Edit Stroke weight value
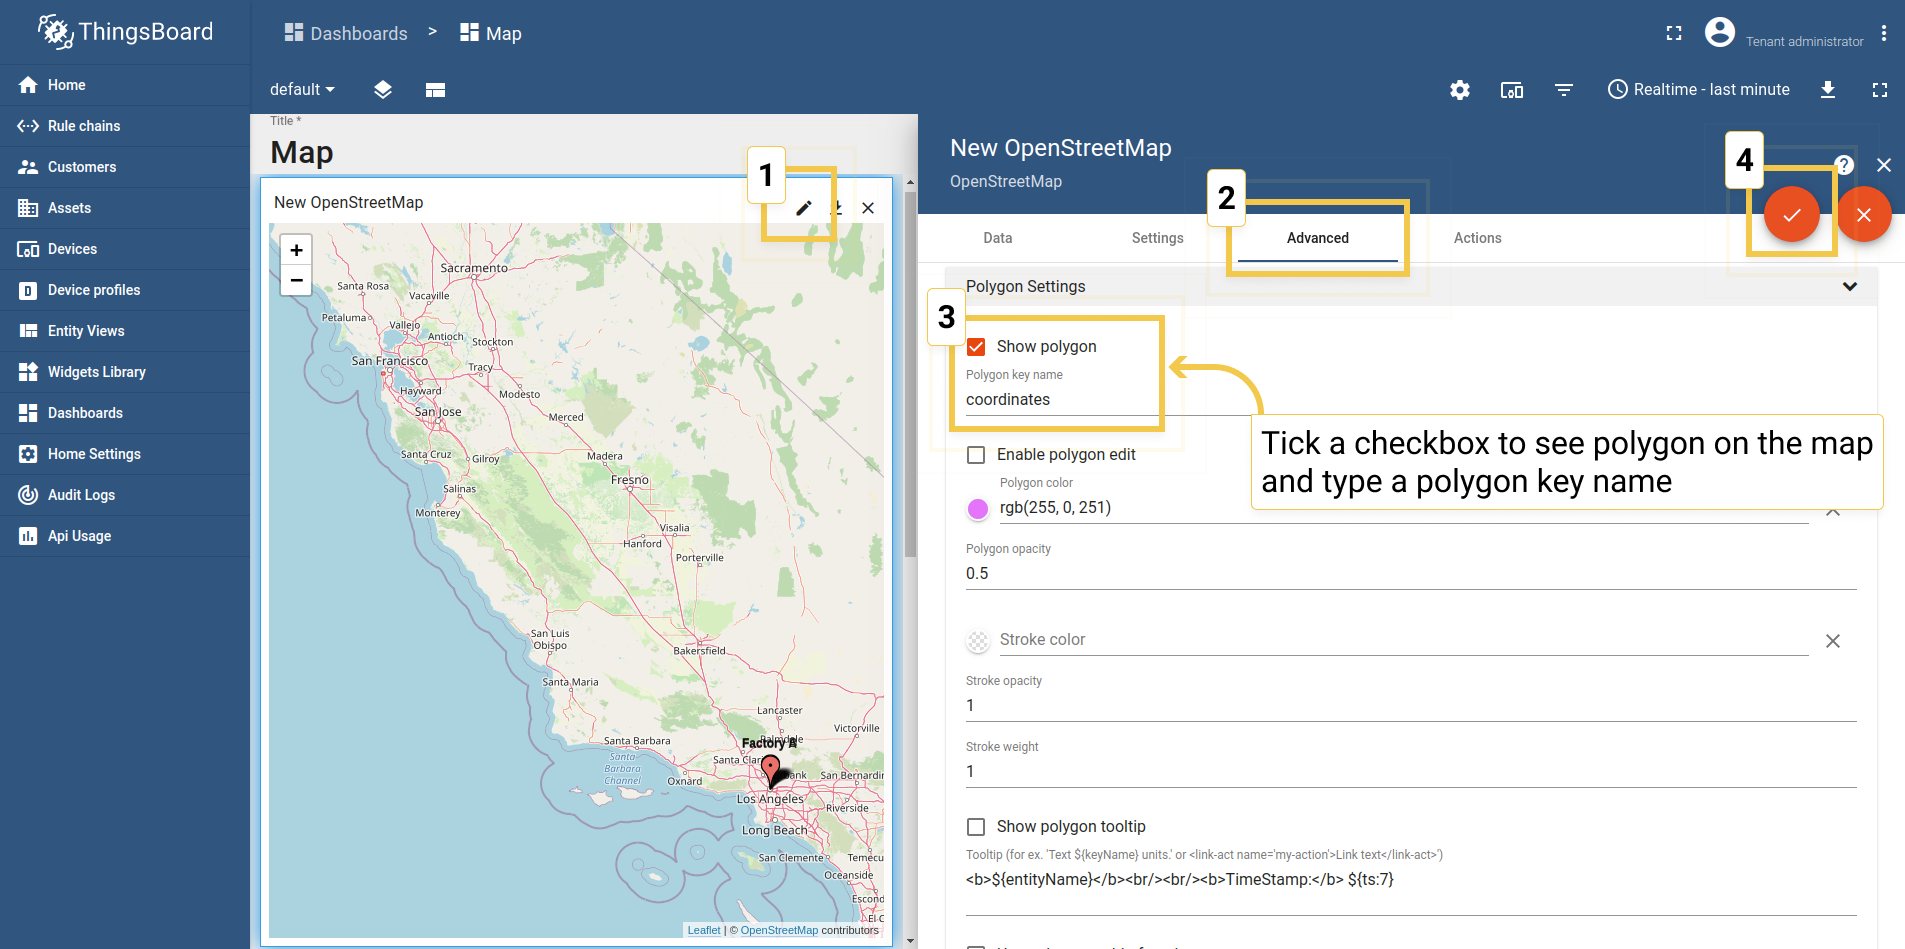This screenshot has width=1905, height=949. [1411, 772]
